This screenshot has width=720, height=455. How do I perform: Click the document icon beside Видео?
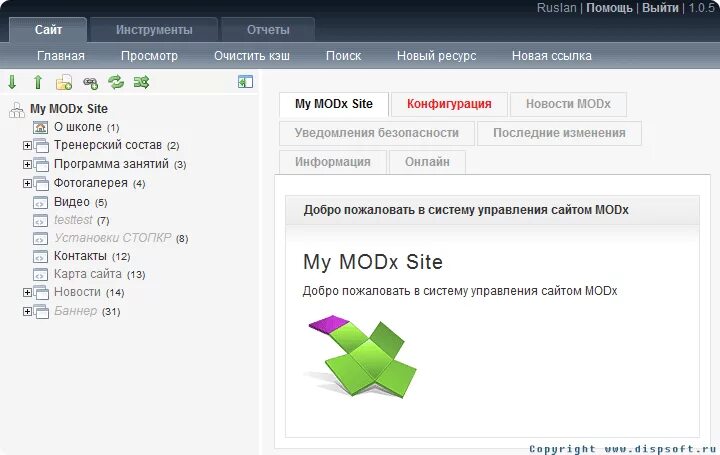[40, 202]
